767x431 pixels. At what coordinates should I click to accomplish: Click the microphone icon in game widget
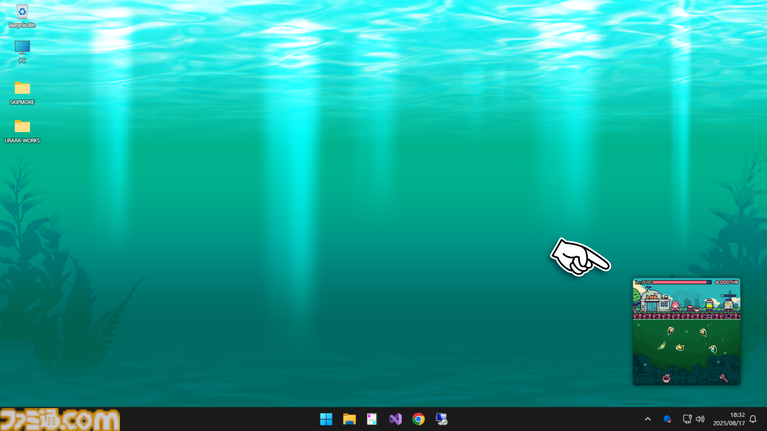click(x=723, y=378)
